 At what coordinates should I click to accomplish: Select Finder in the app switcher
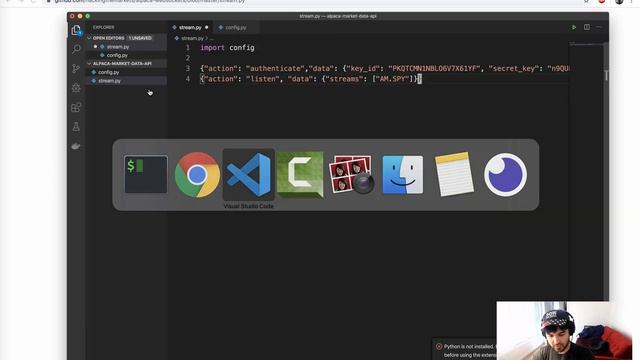click(402, 175)
